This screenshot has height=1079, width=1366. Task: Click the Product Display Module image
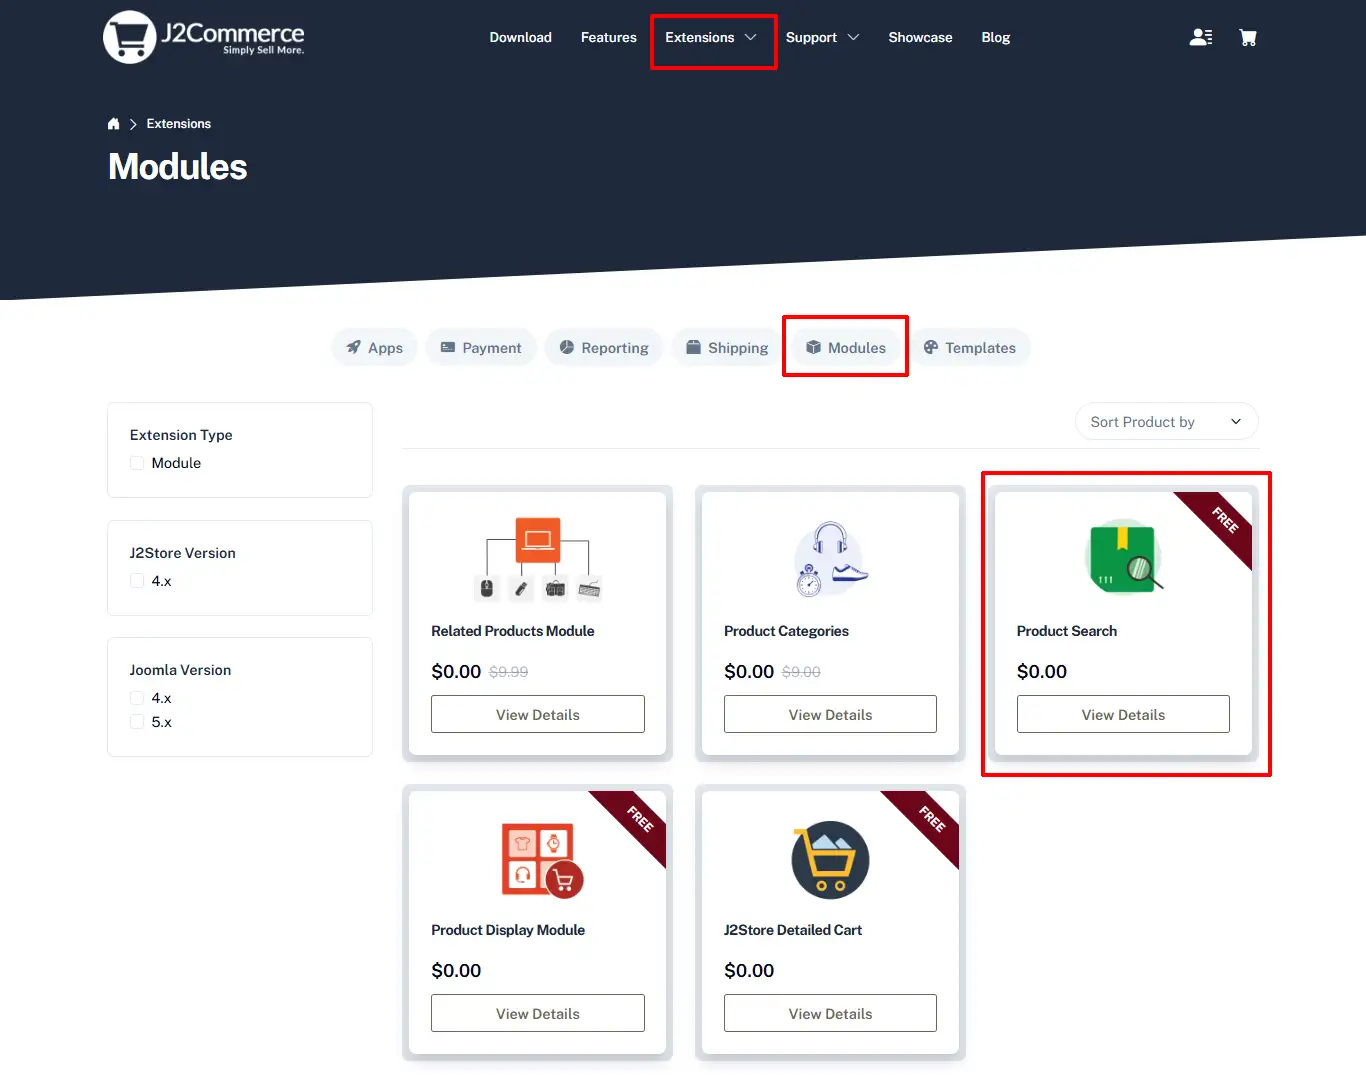tap(542, 859)
